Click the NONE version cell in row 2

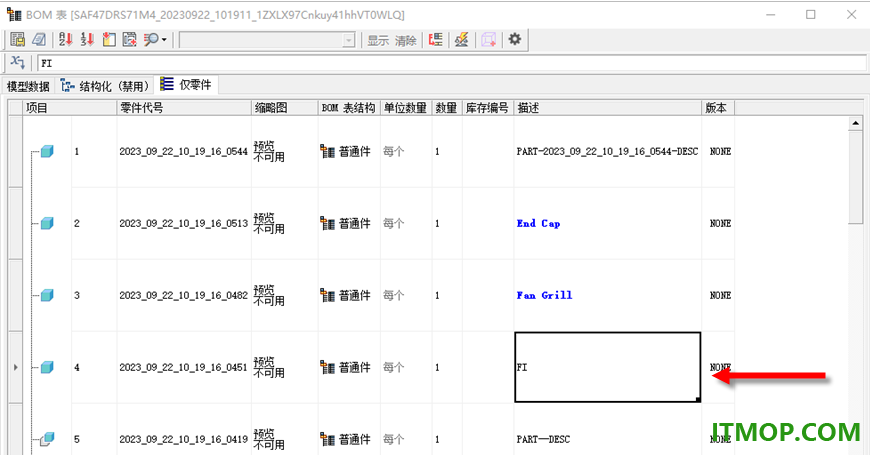point(719,223)
